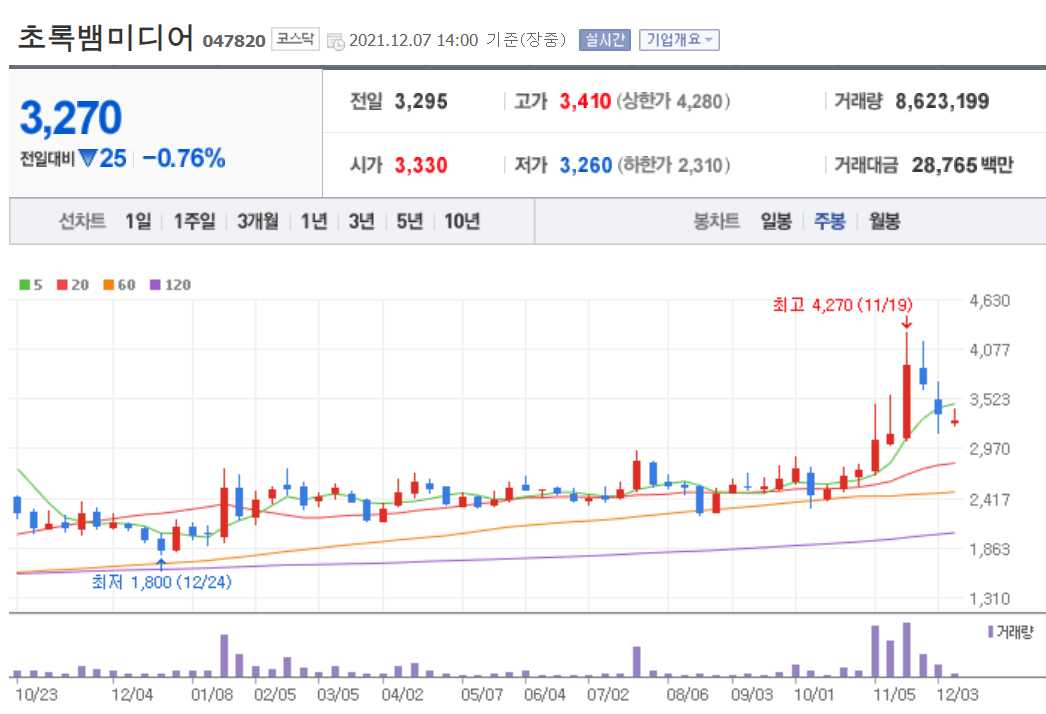1046x714 pixels.
Task: Click the 코스닥 market badge
Action: pyautogui.click(x=297, y=39)
